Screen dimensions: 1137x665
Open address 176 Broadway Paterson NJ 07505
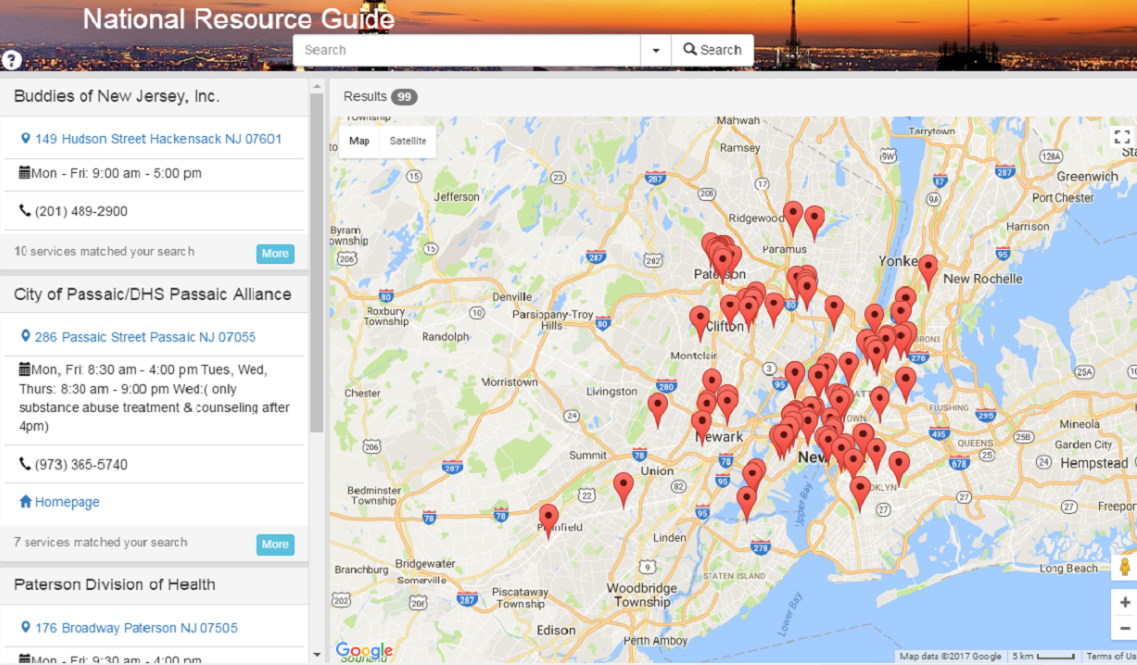coord(136,628)
